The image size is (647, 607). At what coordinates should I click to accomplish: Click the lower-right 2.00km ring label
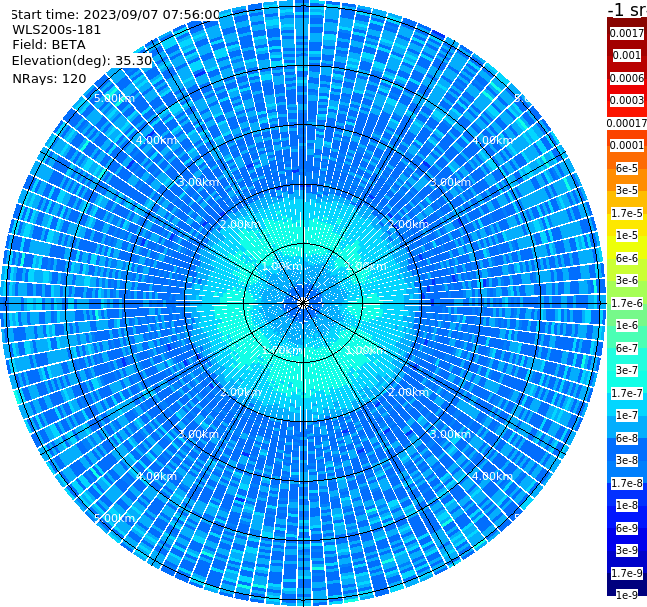point(408,392)
